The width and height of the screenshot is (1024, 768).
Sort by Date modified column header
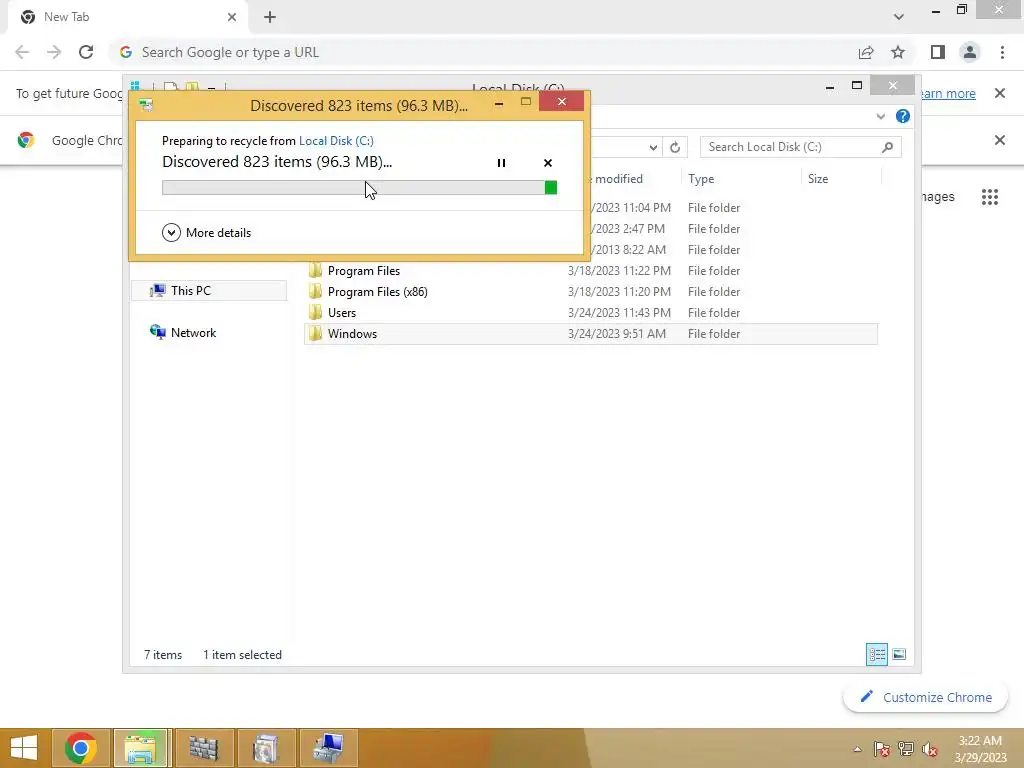tap(617, 179)
